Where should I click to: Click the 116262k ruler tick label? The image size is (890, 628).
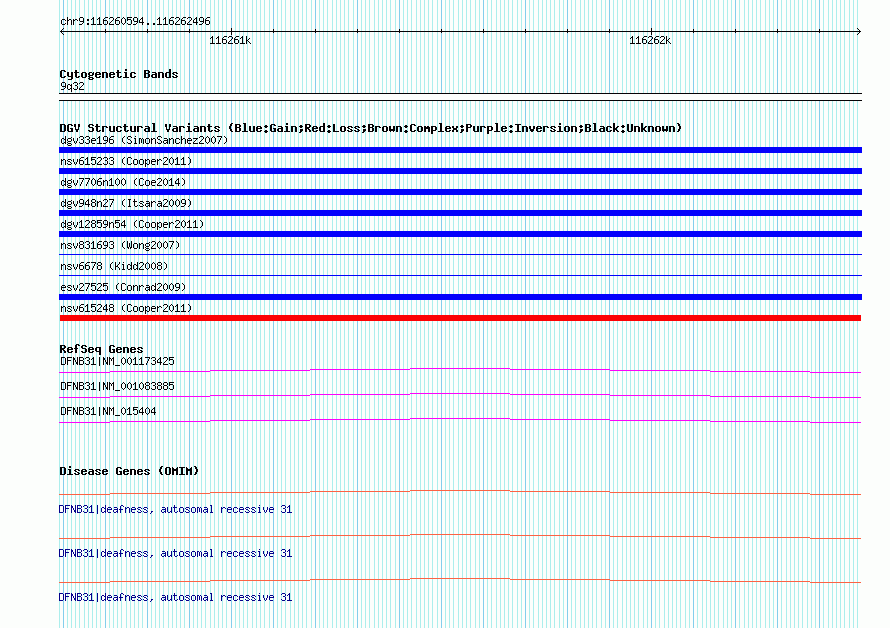pos(650,40)
